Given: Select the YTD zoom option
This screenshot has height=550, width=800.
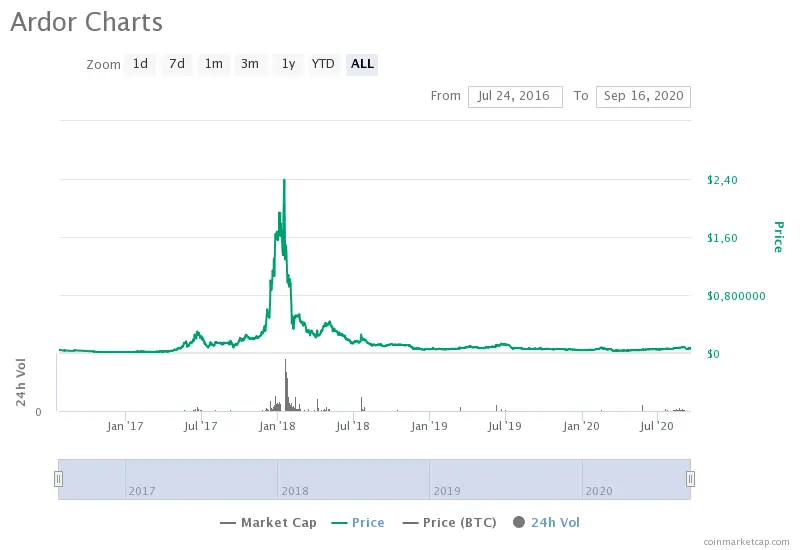Looking at the screenshot, I should click(323, 64).
